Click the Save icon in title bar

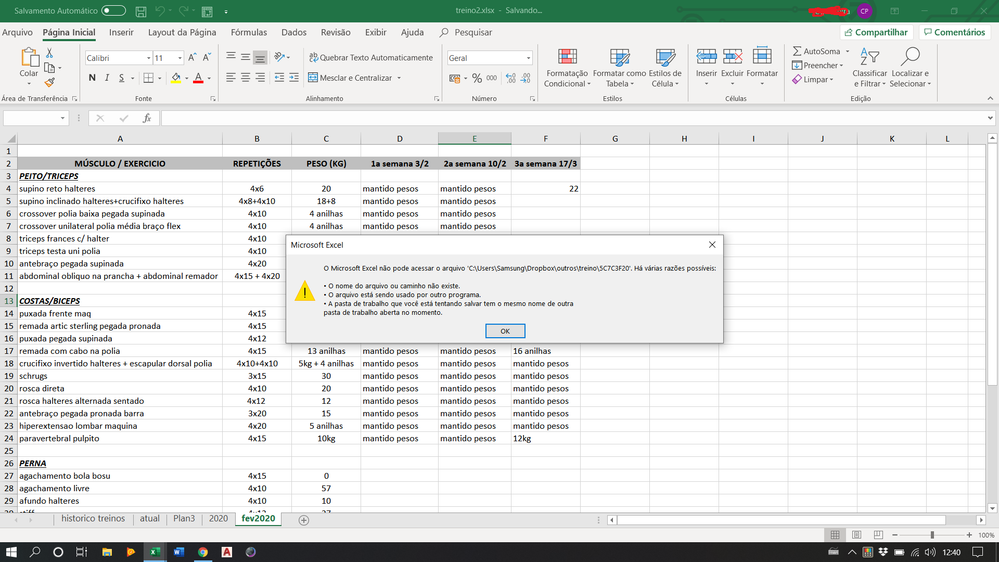coord(141,11)
